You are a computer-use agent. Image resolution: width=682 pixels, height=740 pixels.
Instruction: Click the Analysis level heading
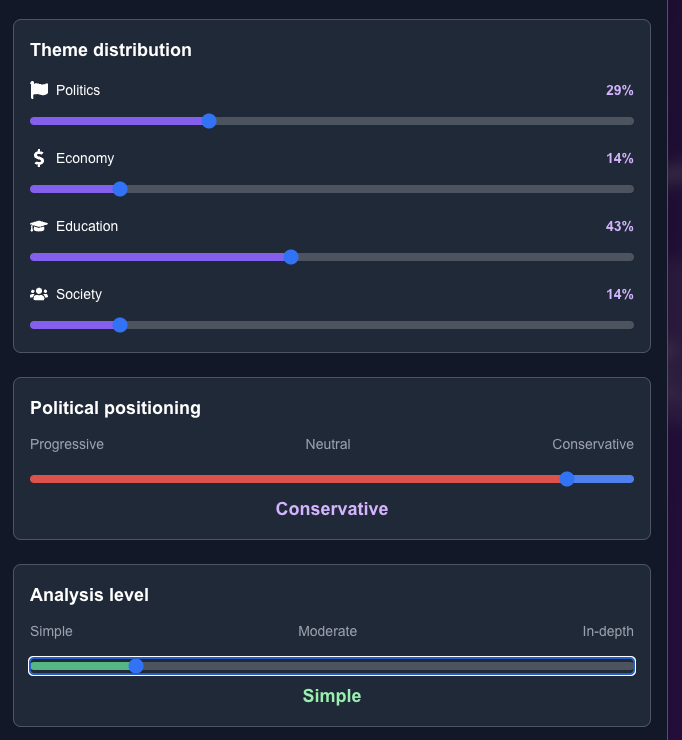pos(89,595)
